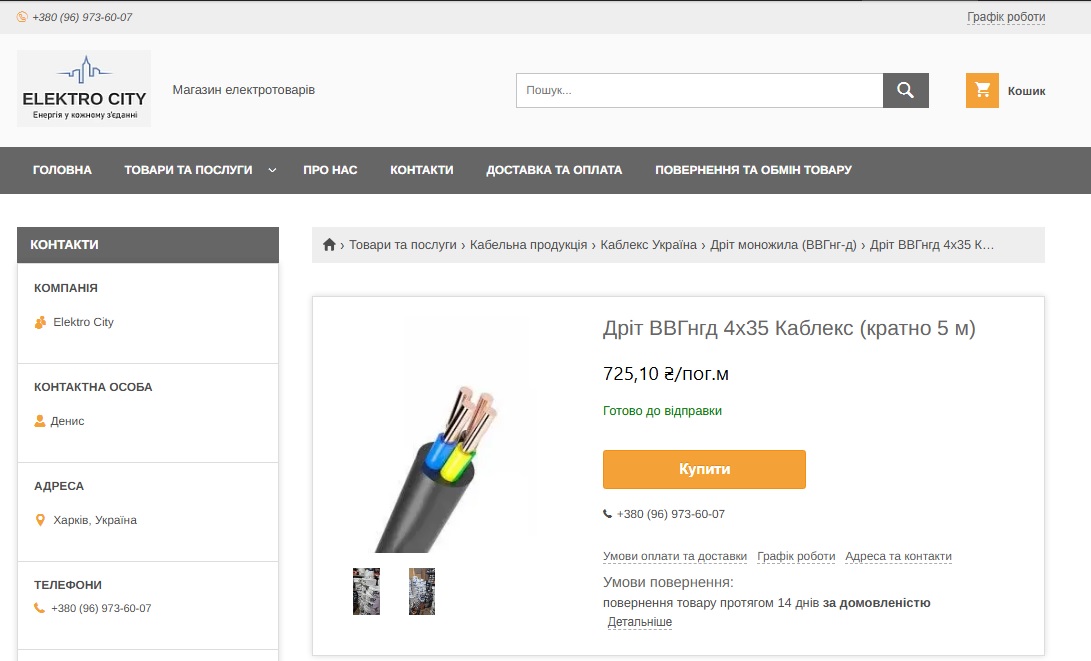Click the Elektro City logo
The image size is (1091, 661).
click(84, 89)
